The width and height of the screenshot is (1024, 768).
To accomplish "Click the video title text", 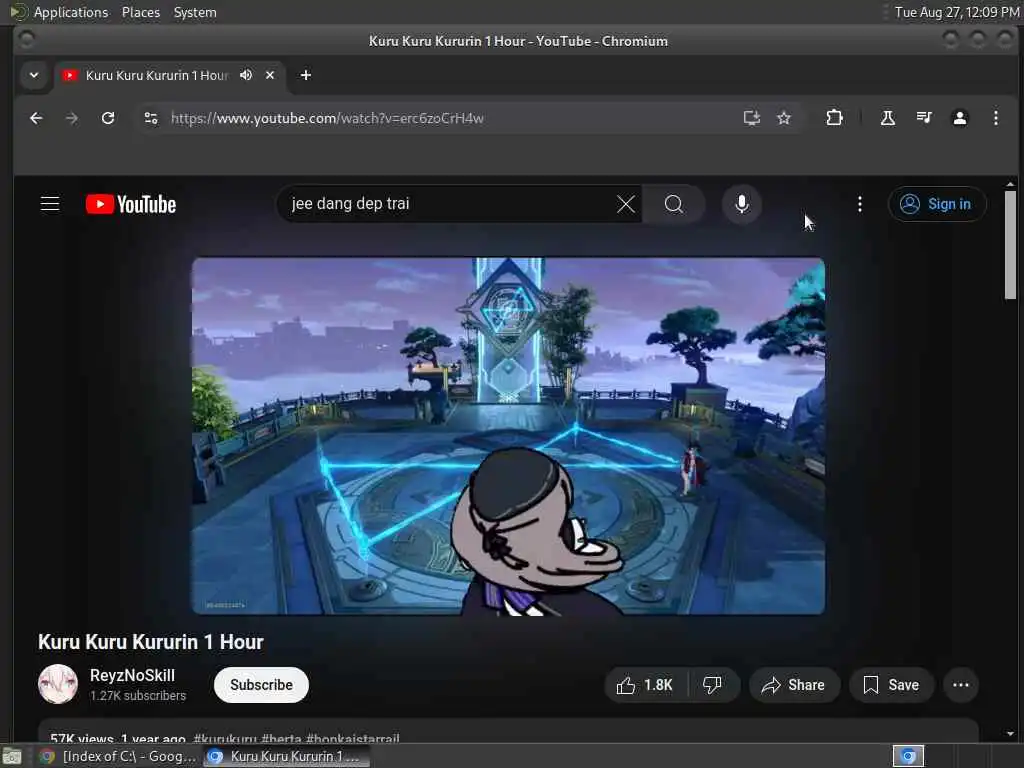I will pyautogui.click(x=151, y=642).
